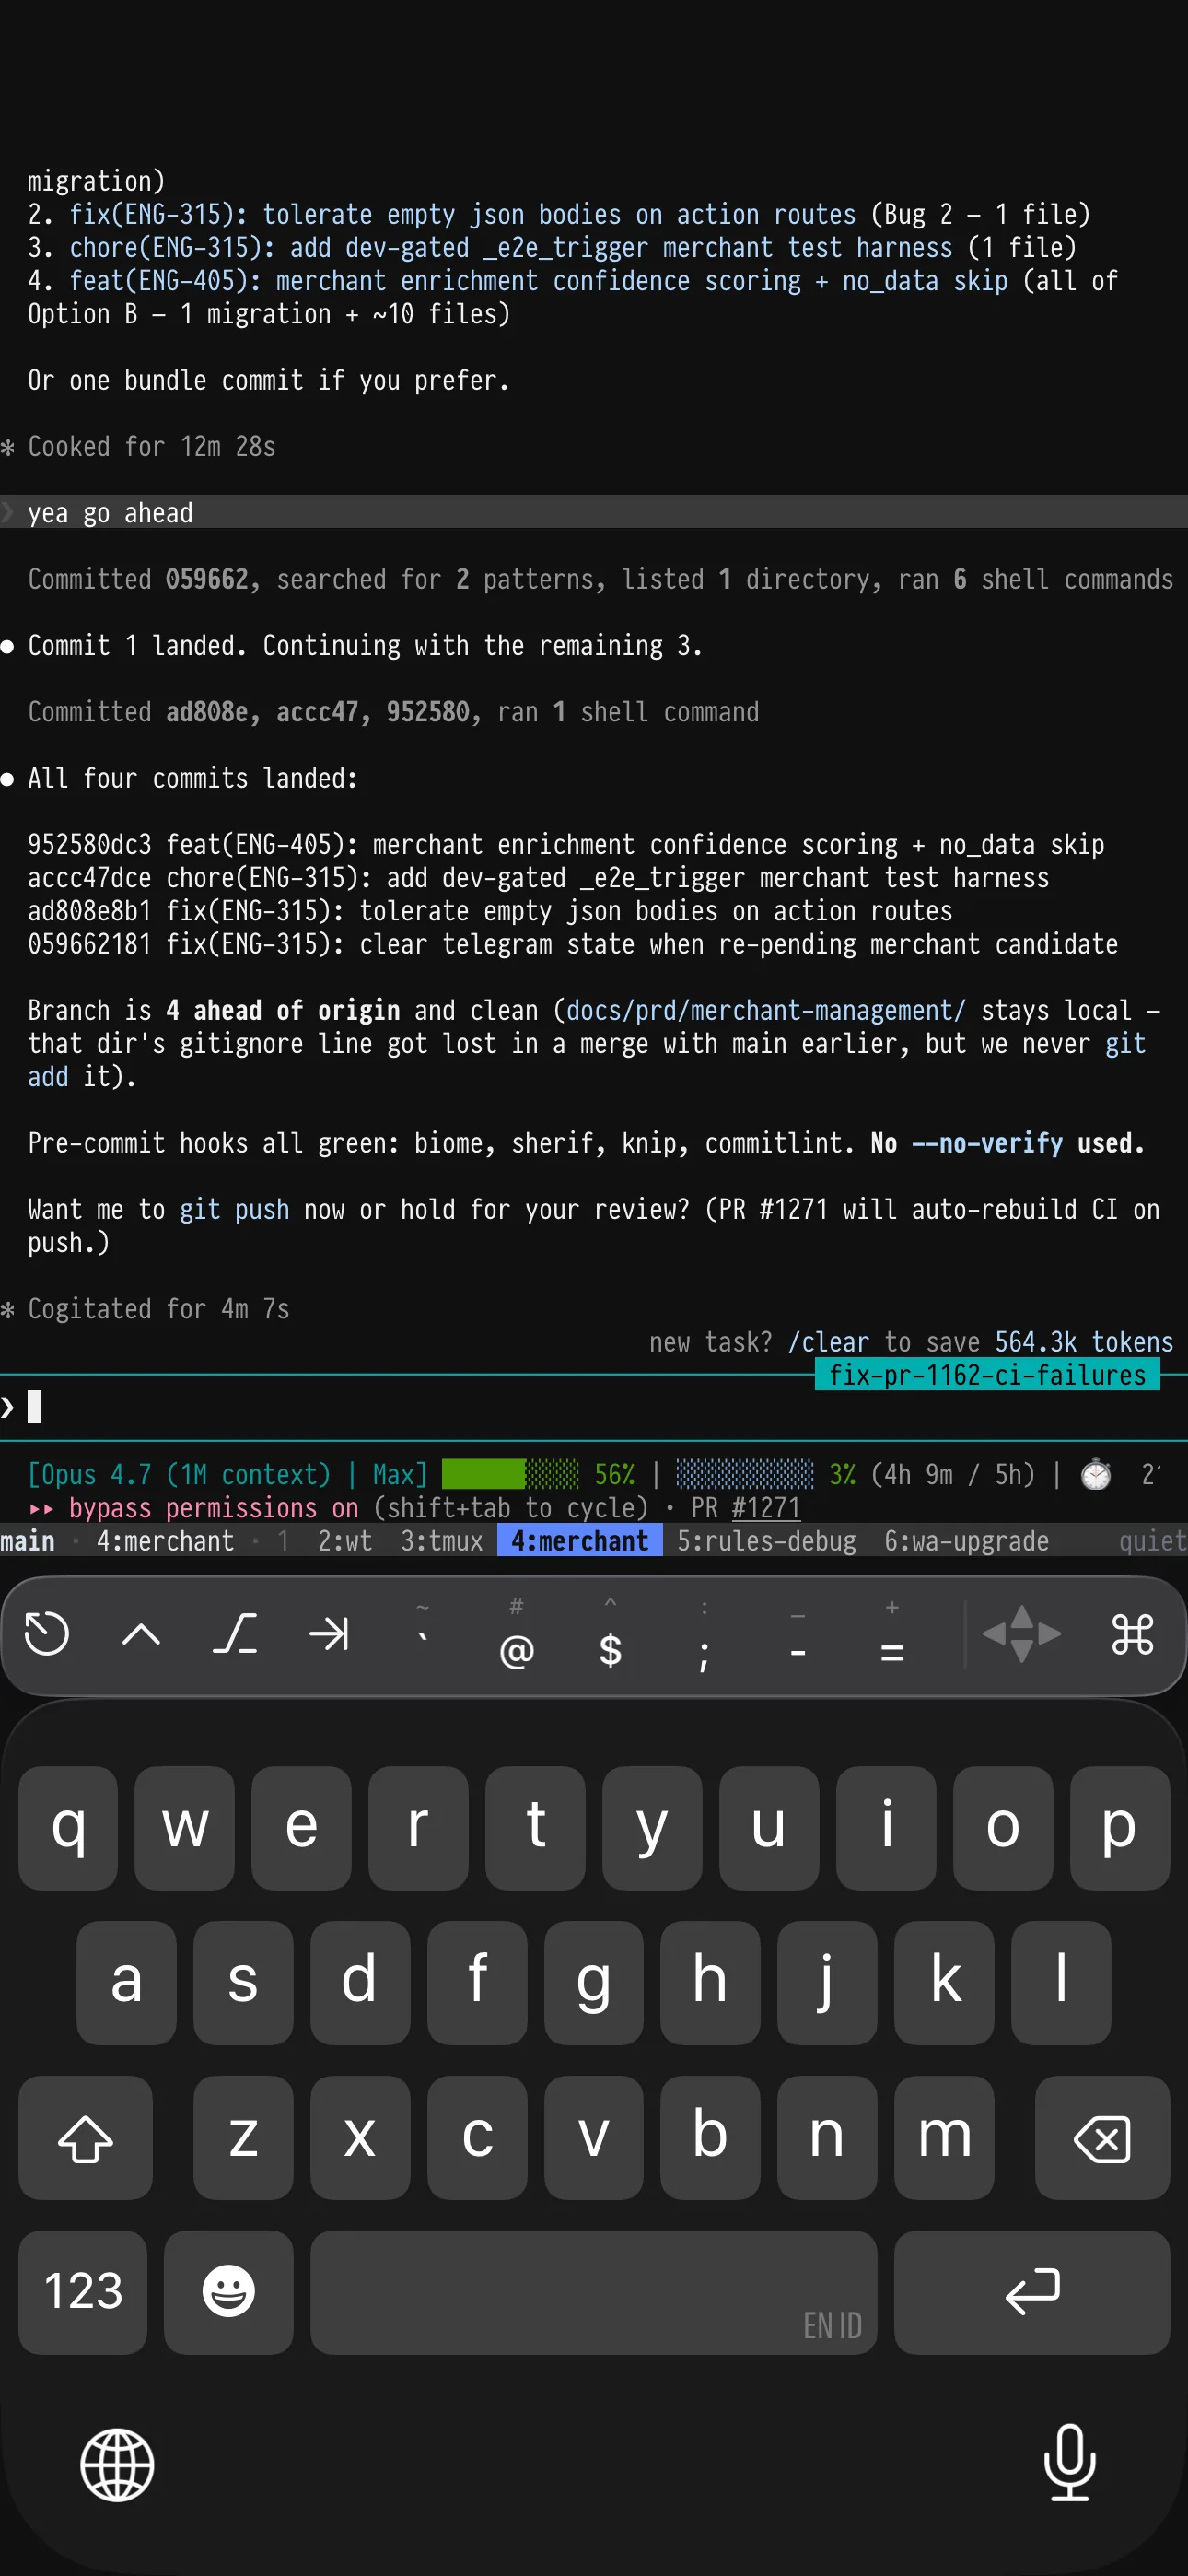The height and width of the screenshot is (2576, 1188).
Task: Switch to tmux window 2:wt
Action: click(x=345, y=1541)
